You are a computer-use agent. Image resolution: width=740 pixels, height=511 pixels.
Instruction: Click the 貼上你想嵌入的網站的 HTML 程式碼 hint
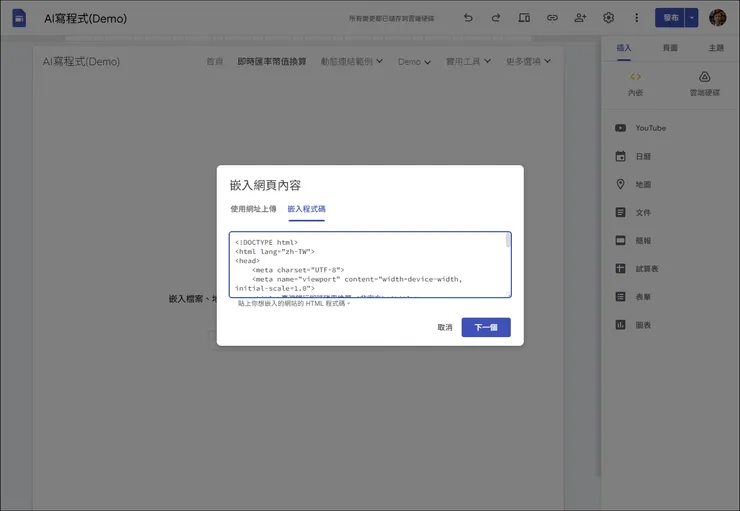tap(294, 303)
